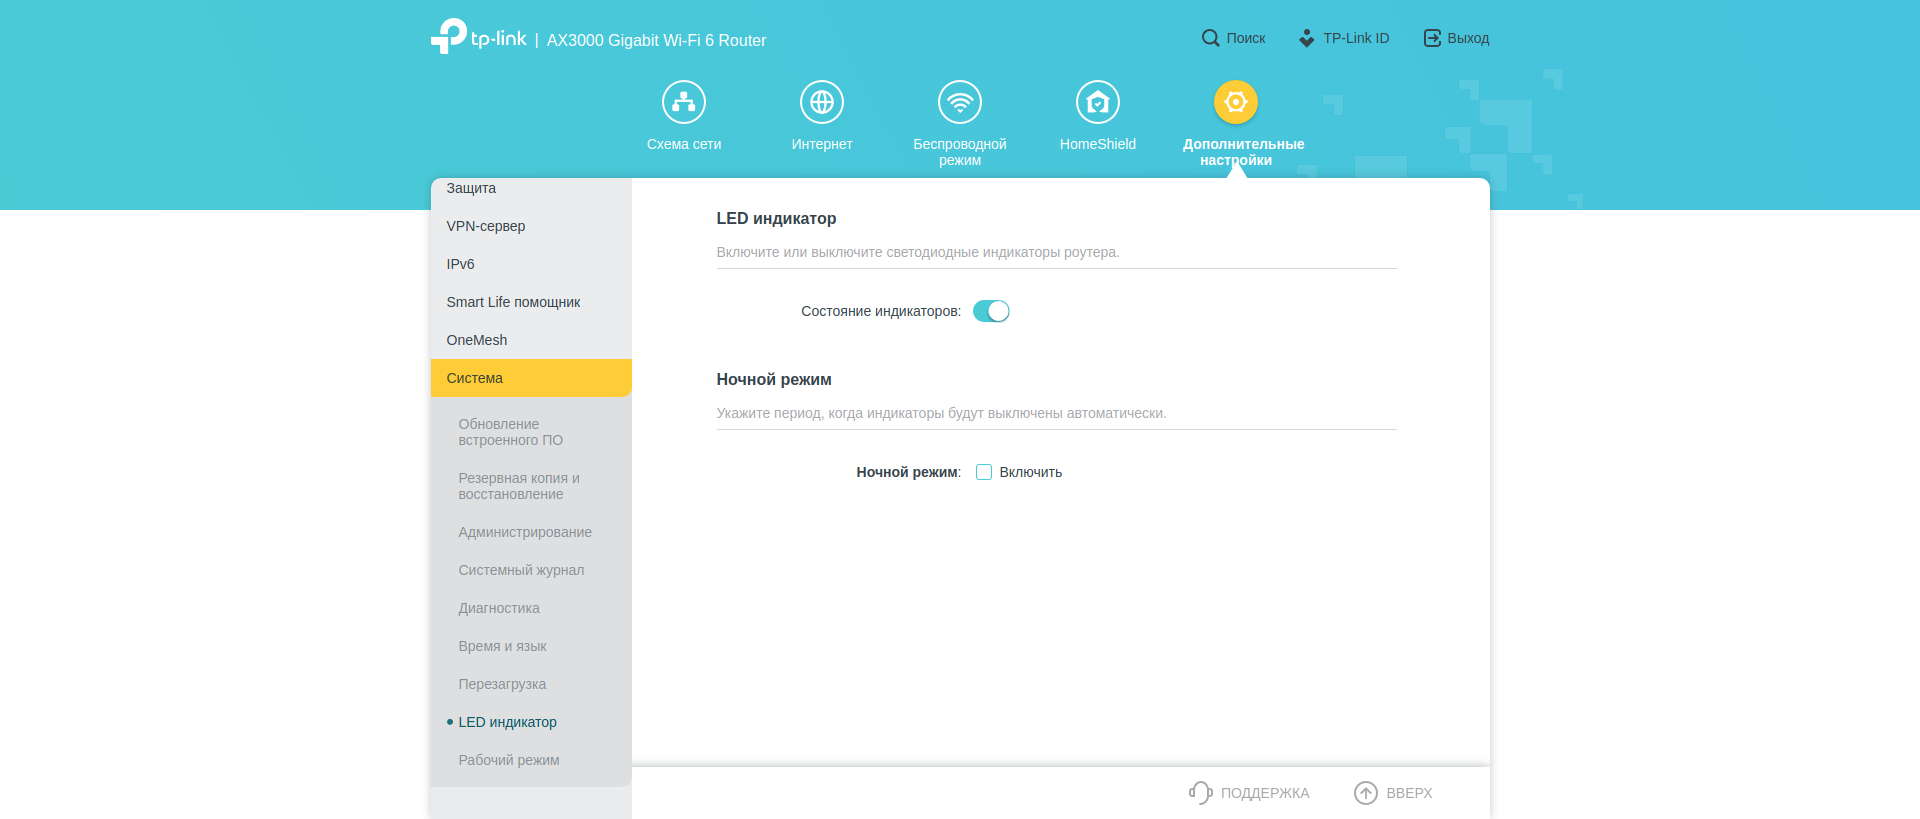Open the HomeShield icon

coord(1098,102)
